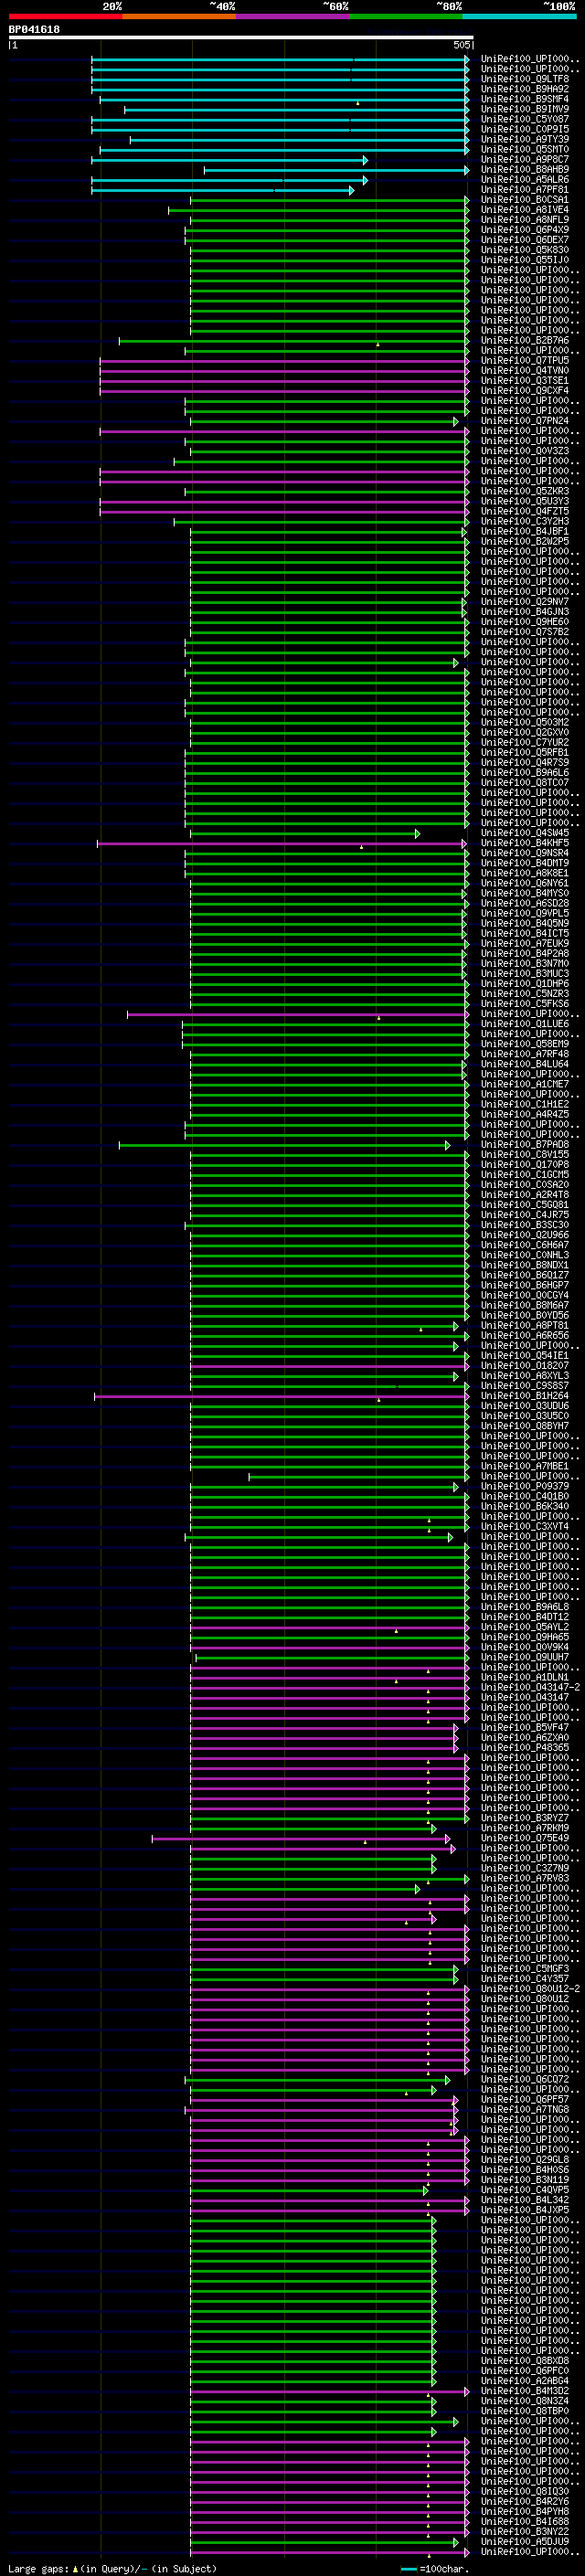Select the UniRef100_Q7TPU5 label
Screen dimensions: 585x2576
point(525,361)
